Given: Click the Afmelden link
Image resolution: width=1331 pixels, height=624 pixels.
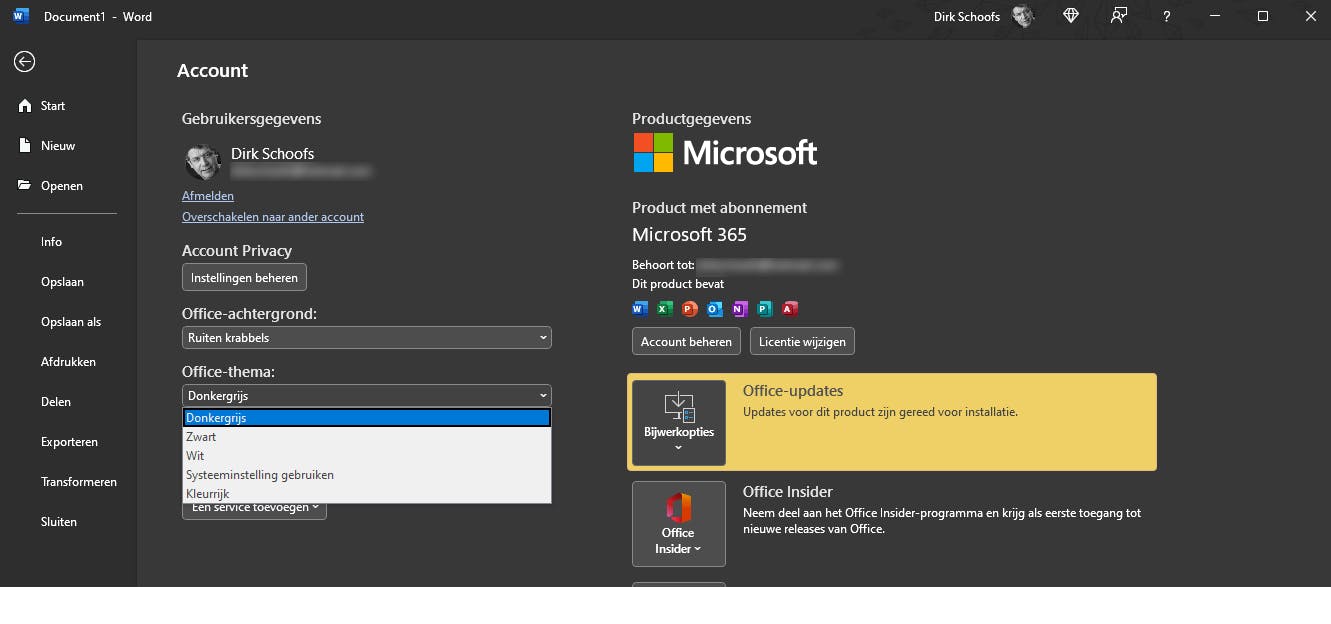Looking at the screenshot, I should pyautogui.click(x=208, y=196).
